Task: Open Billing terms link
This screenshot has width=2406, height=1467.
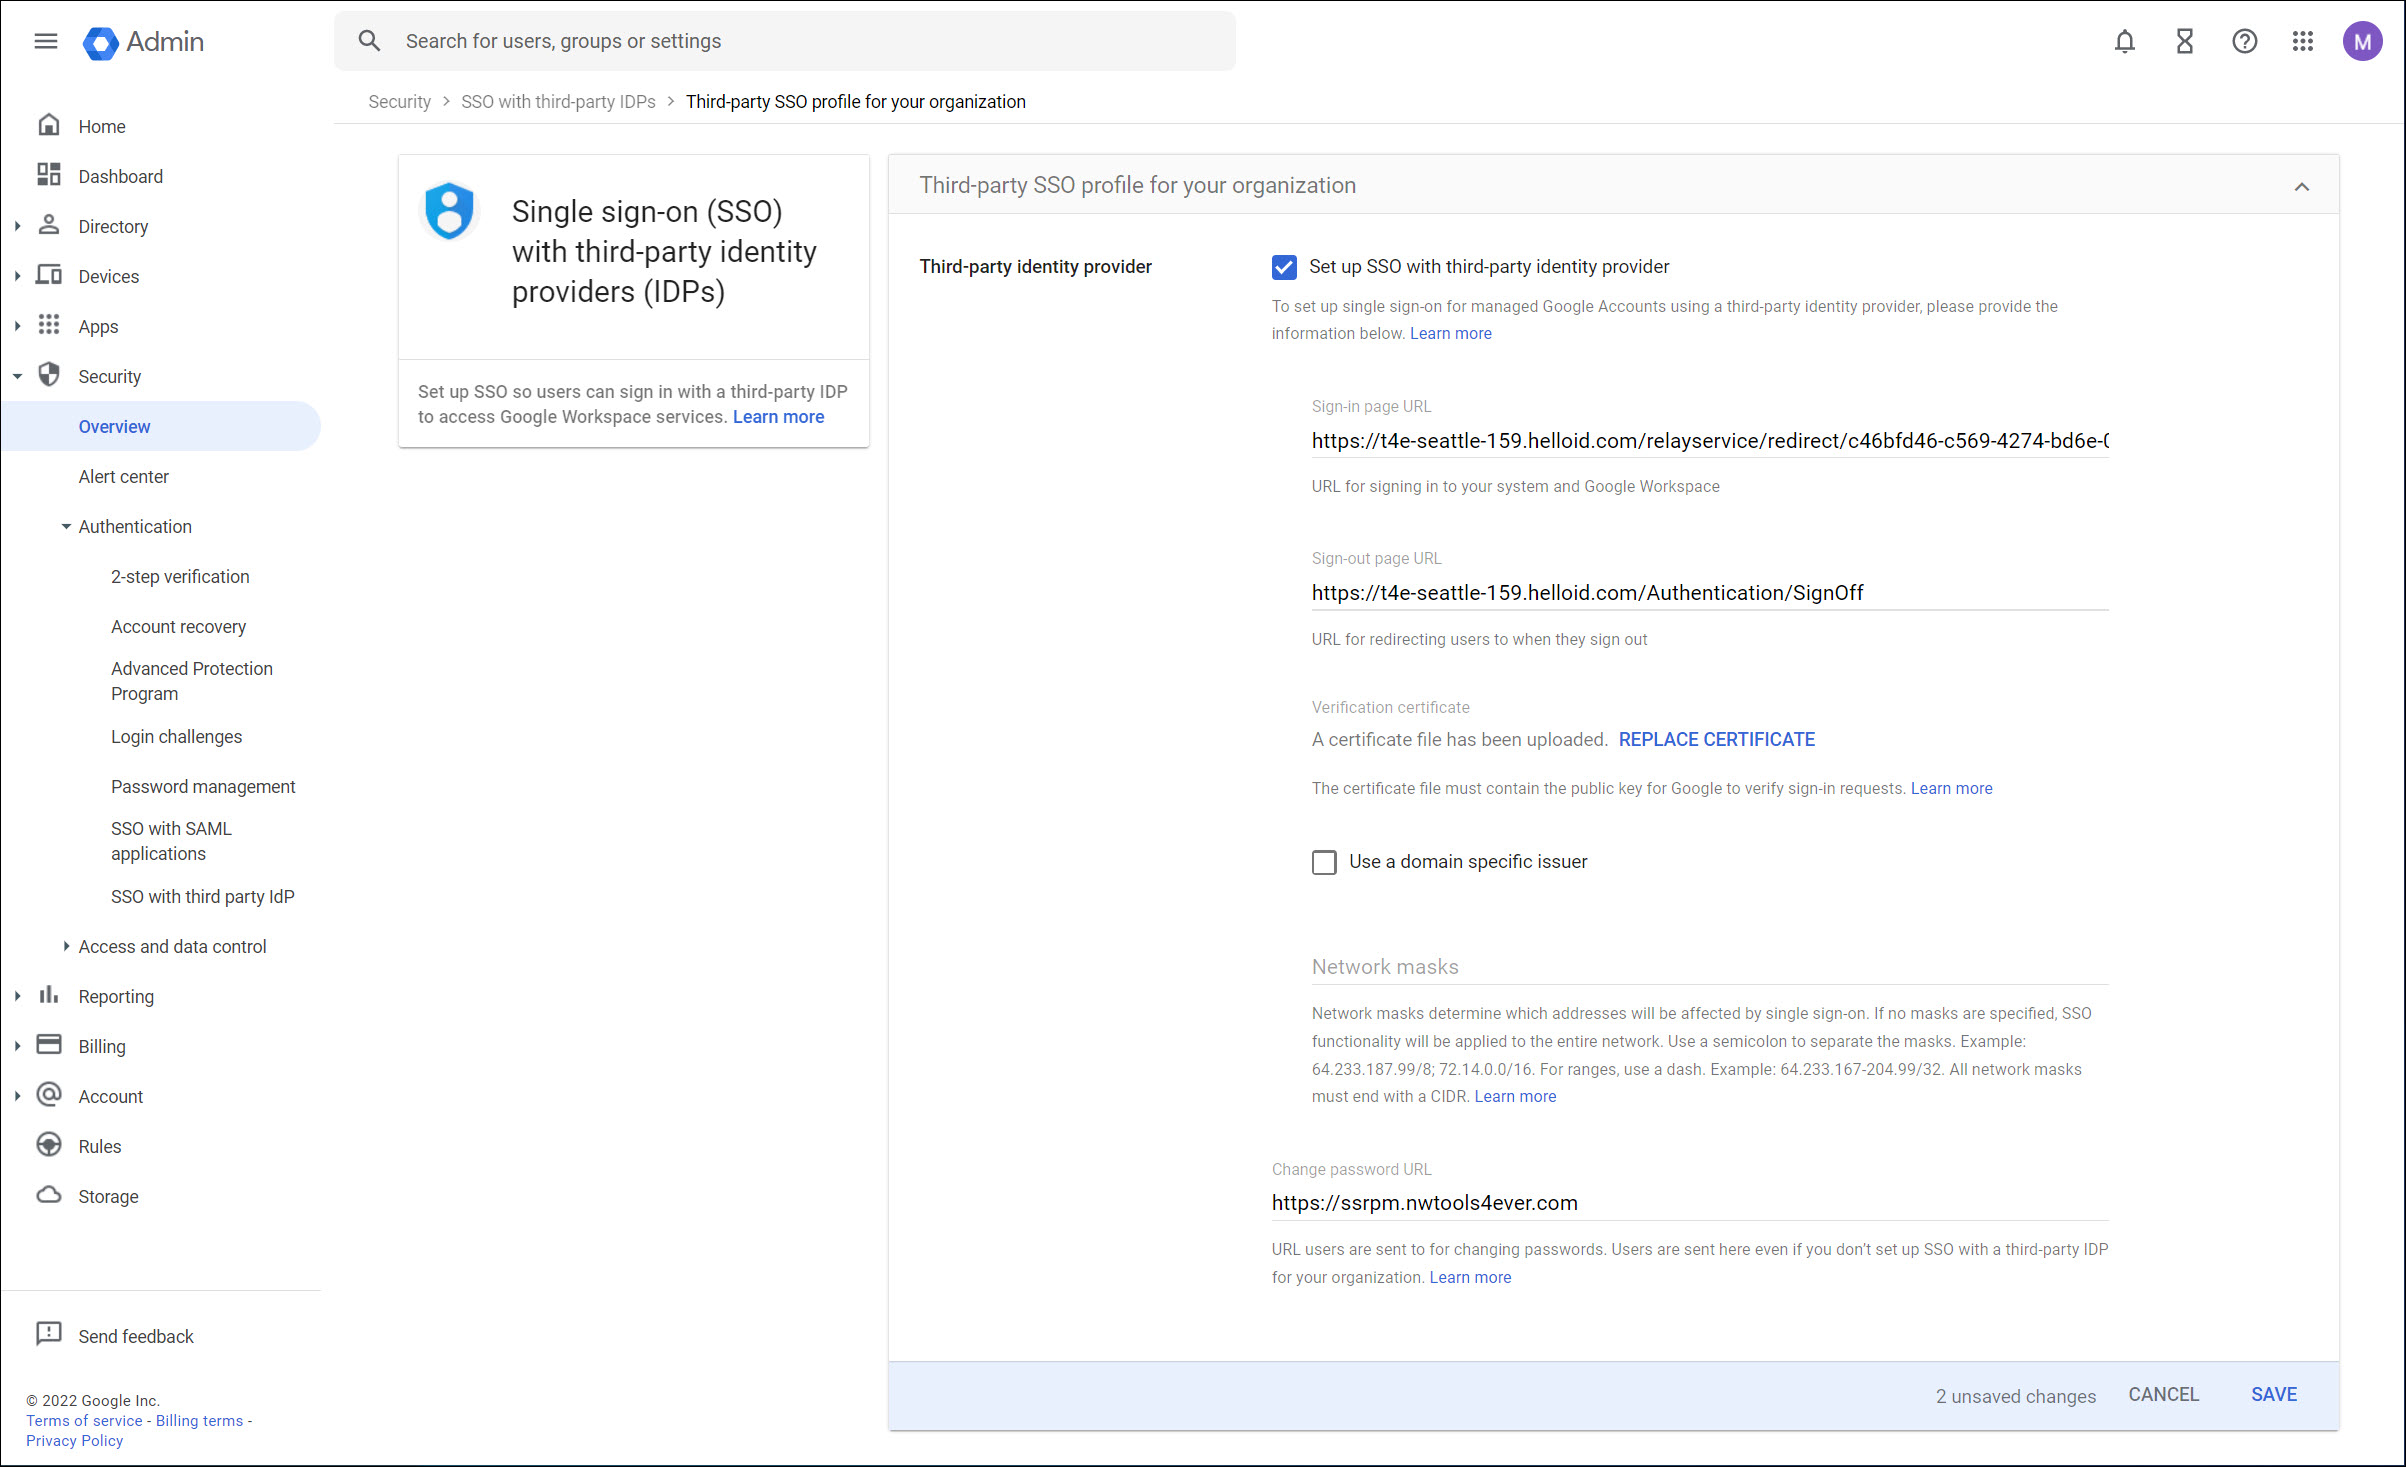Action: [199, 1420]
